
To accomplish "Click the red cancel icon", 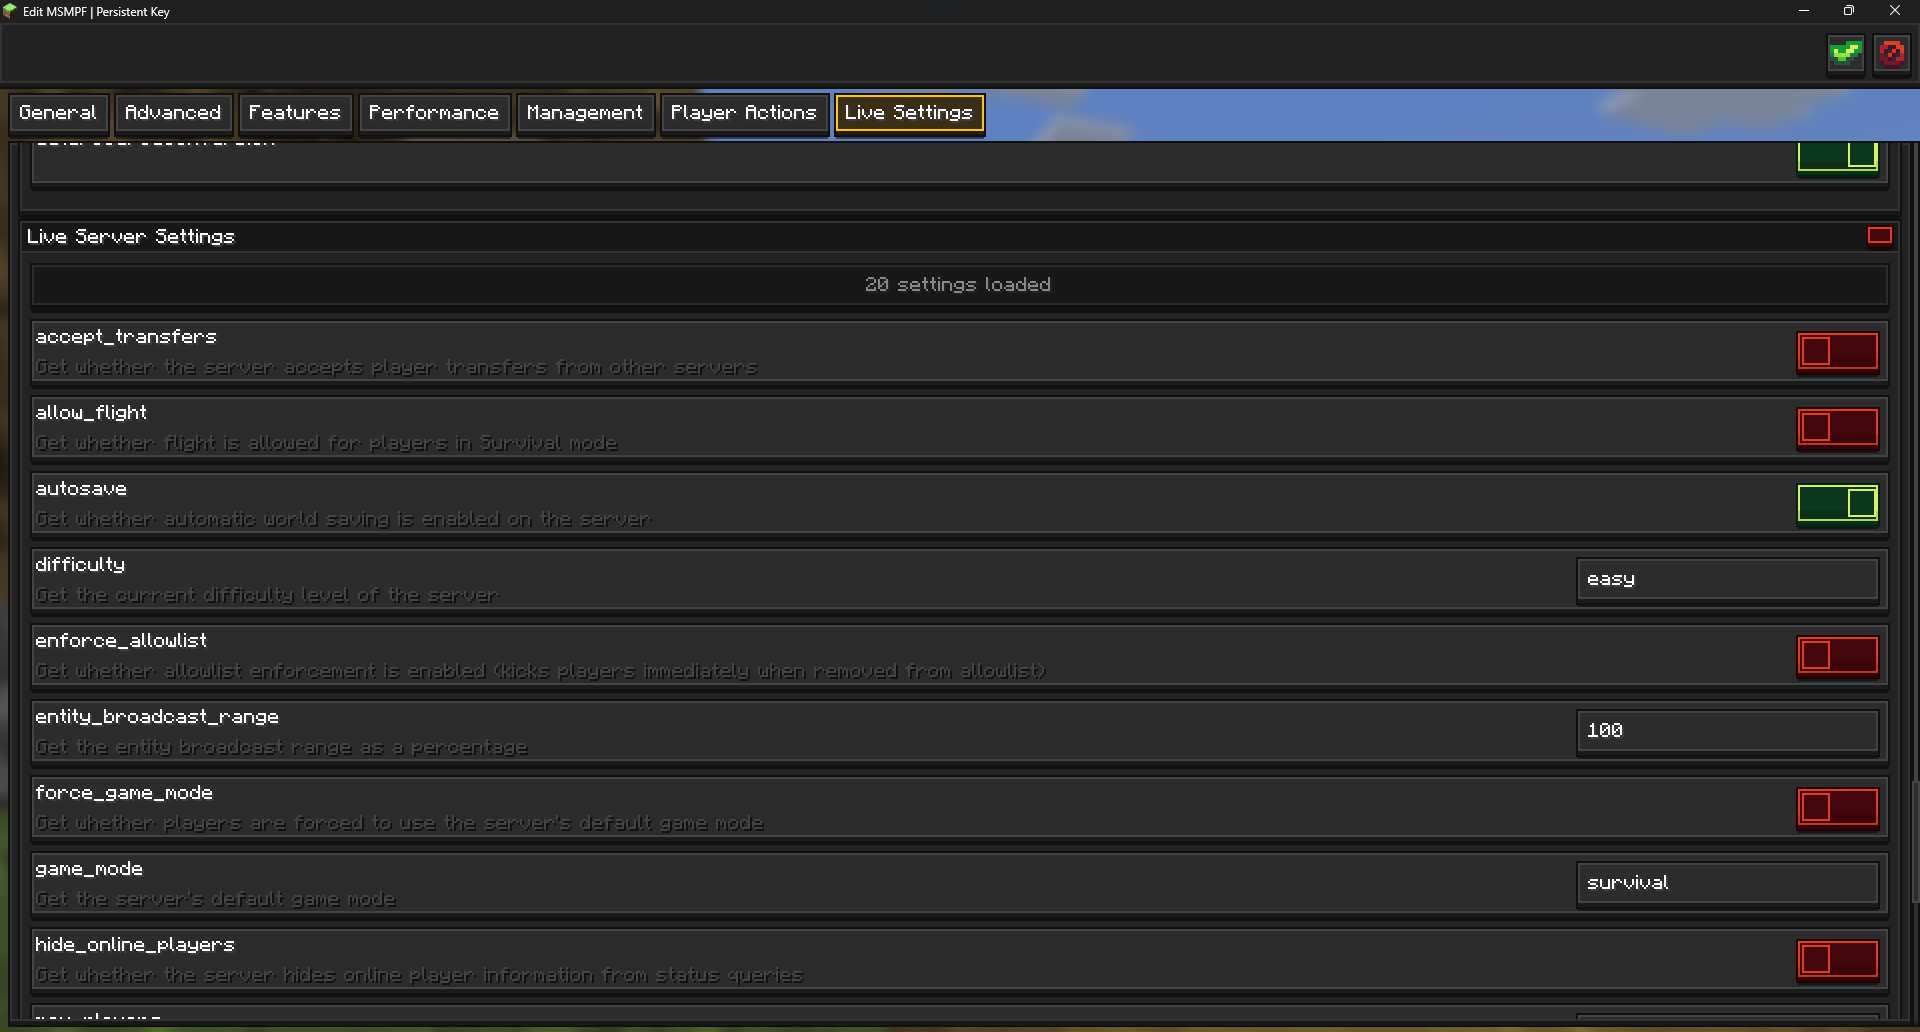I will [x=1892, y=53].
